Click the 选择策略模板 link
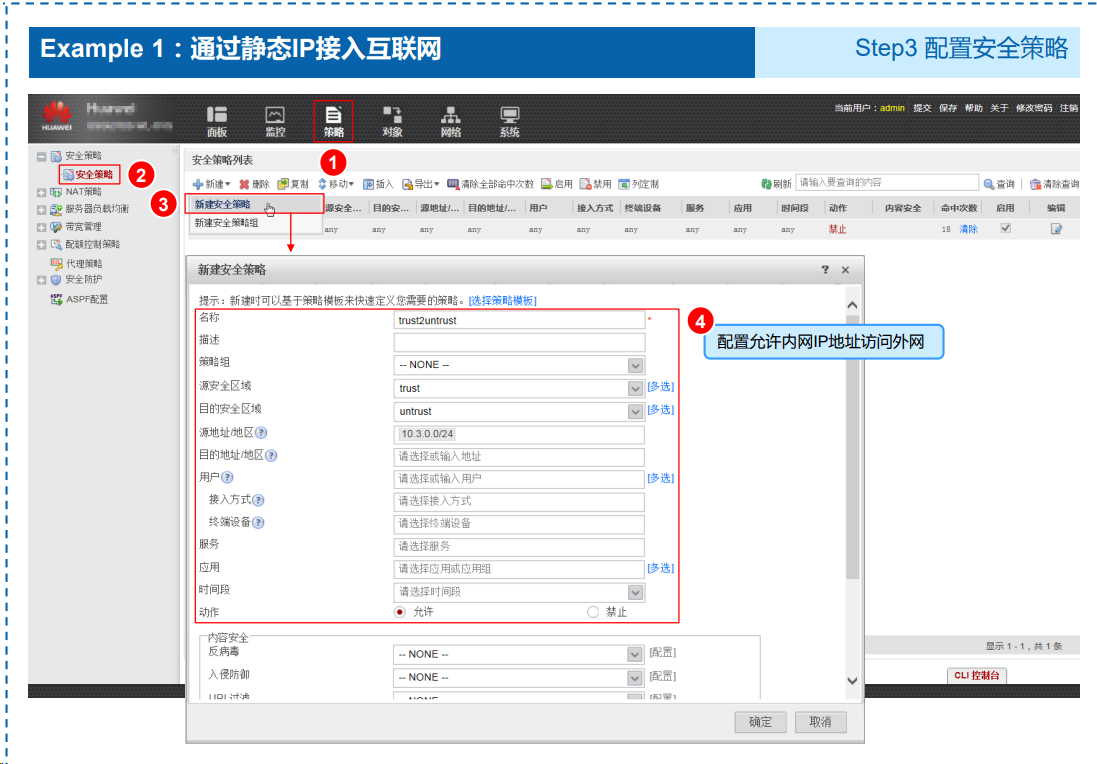The width and height of the screenshot is (1097, 764). (502, 301)
